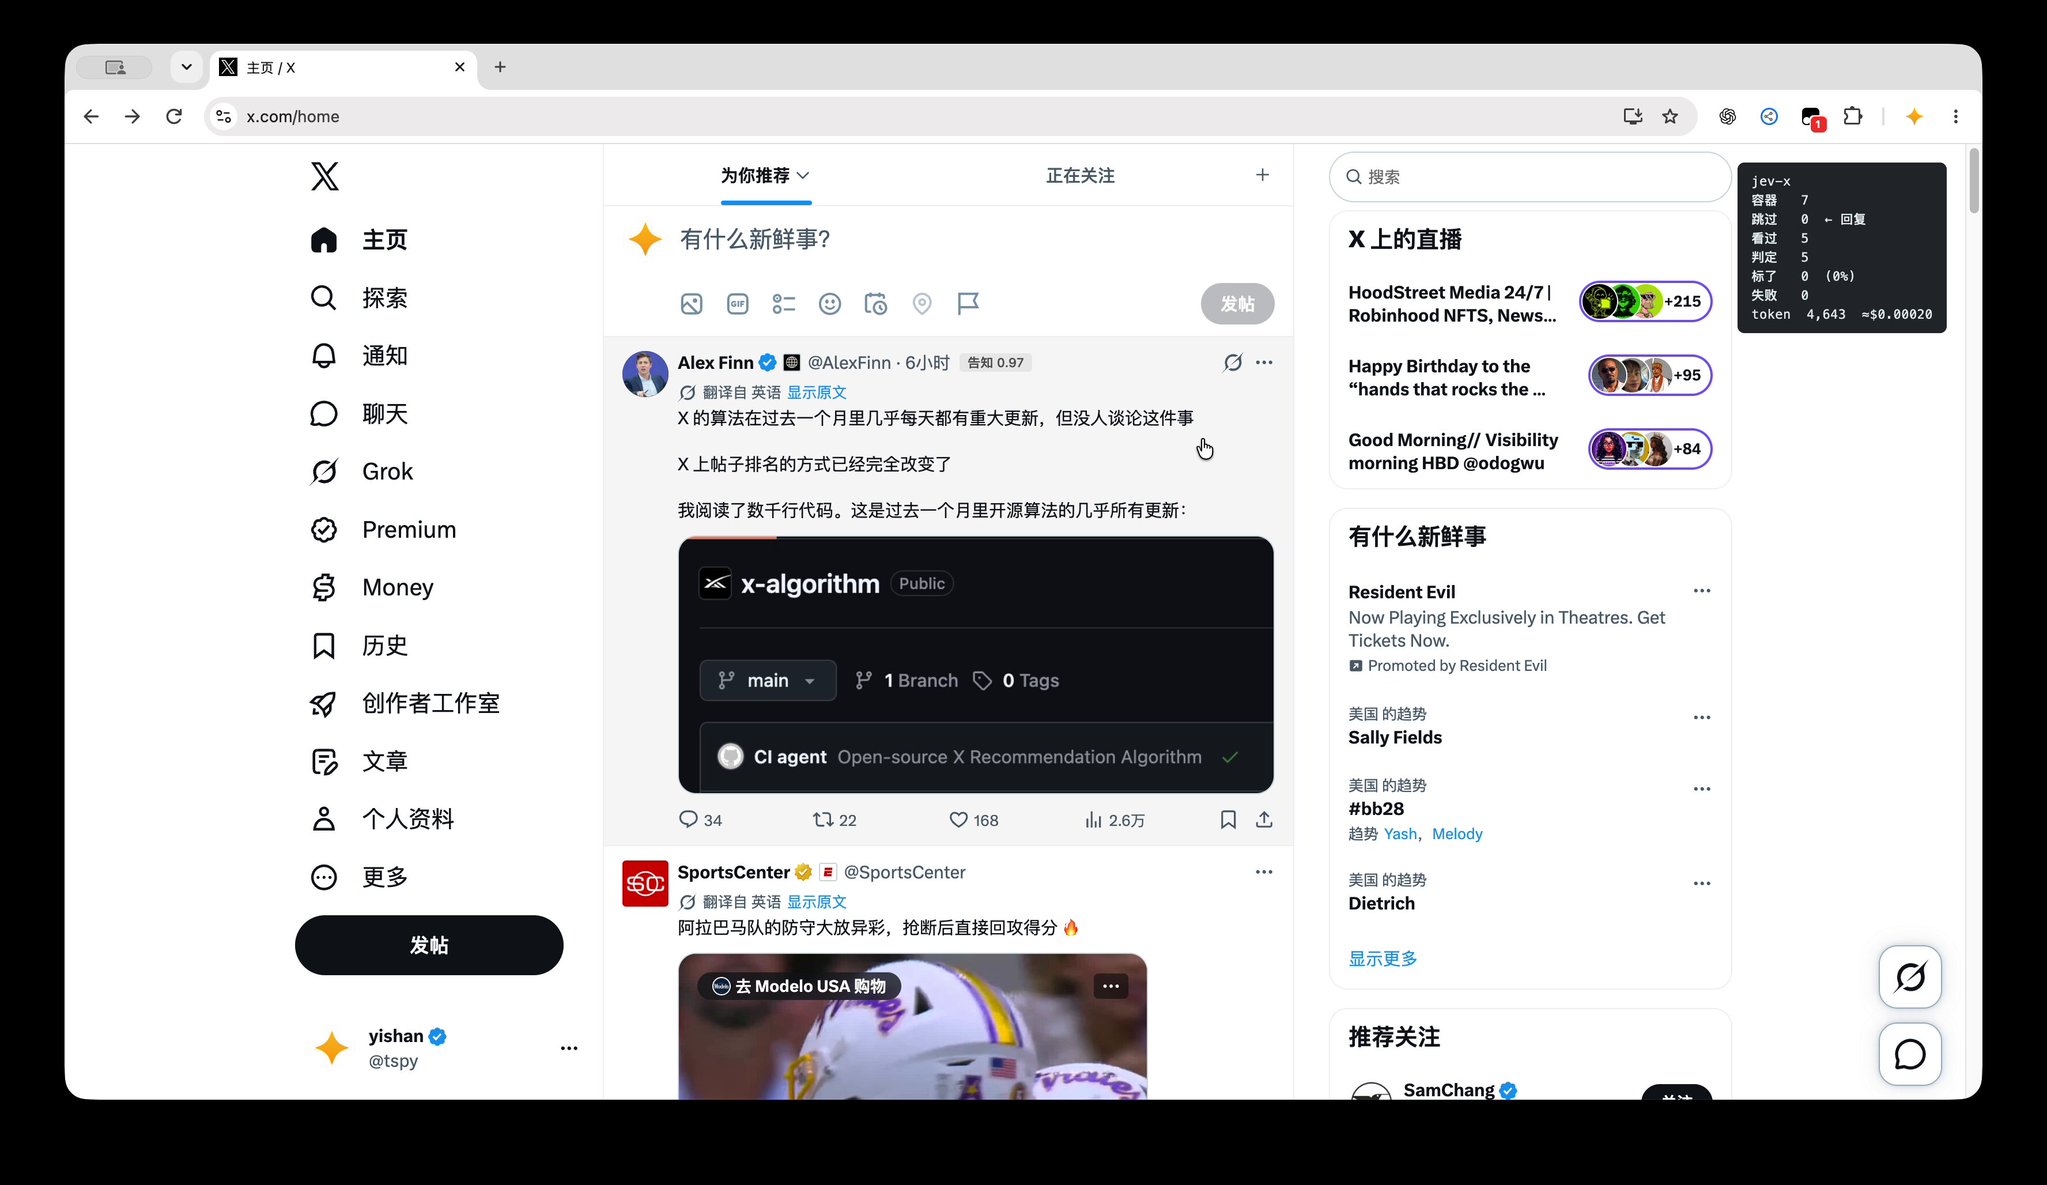2047x1185 pixels.
Task: Open Grok from the sidebar
Action: (361, 472)
